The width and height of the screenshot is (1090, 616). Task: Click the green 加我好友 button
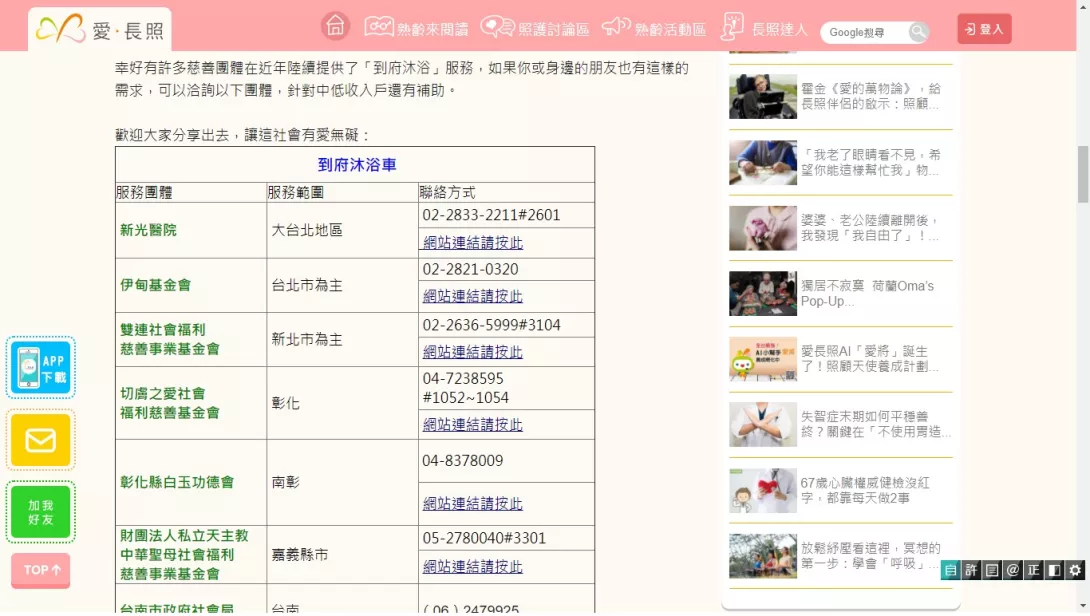pos(41,512)
